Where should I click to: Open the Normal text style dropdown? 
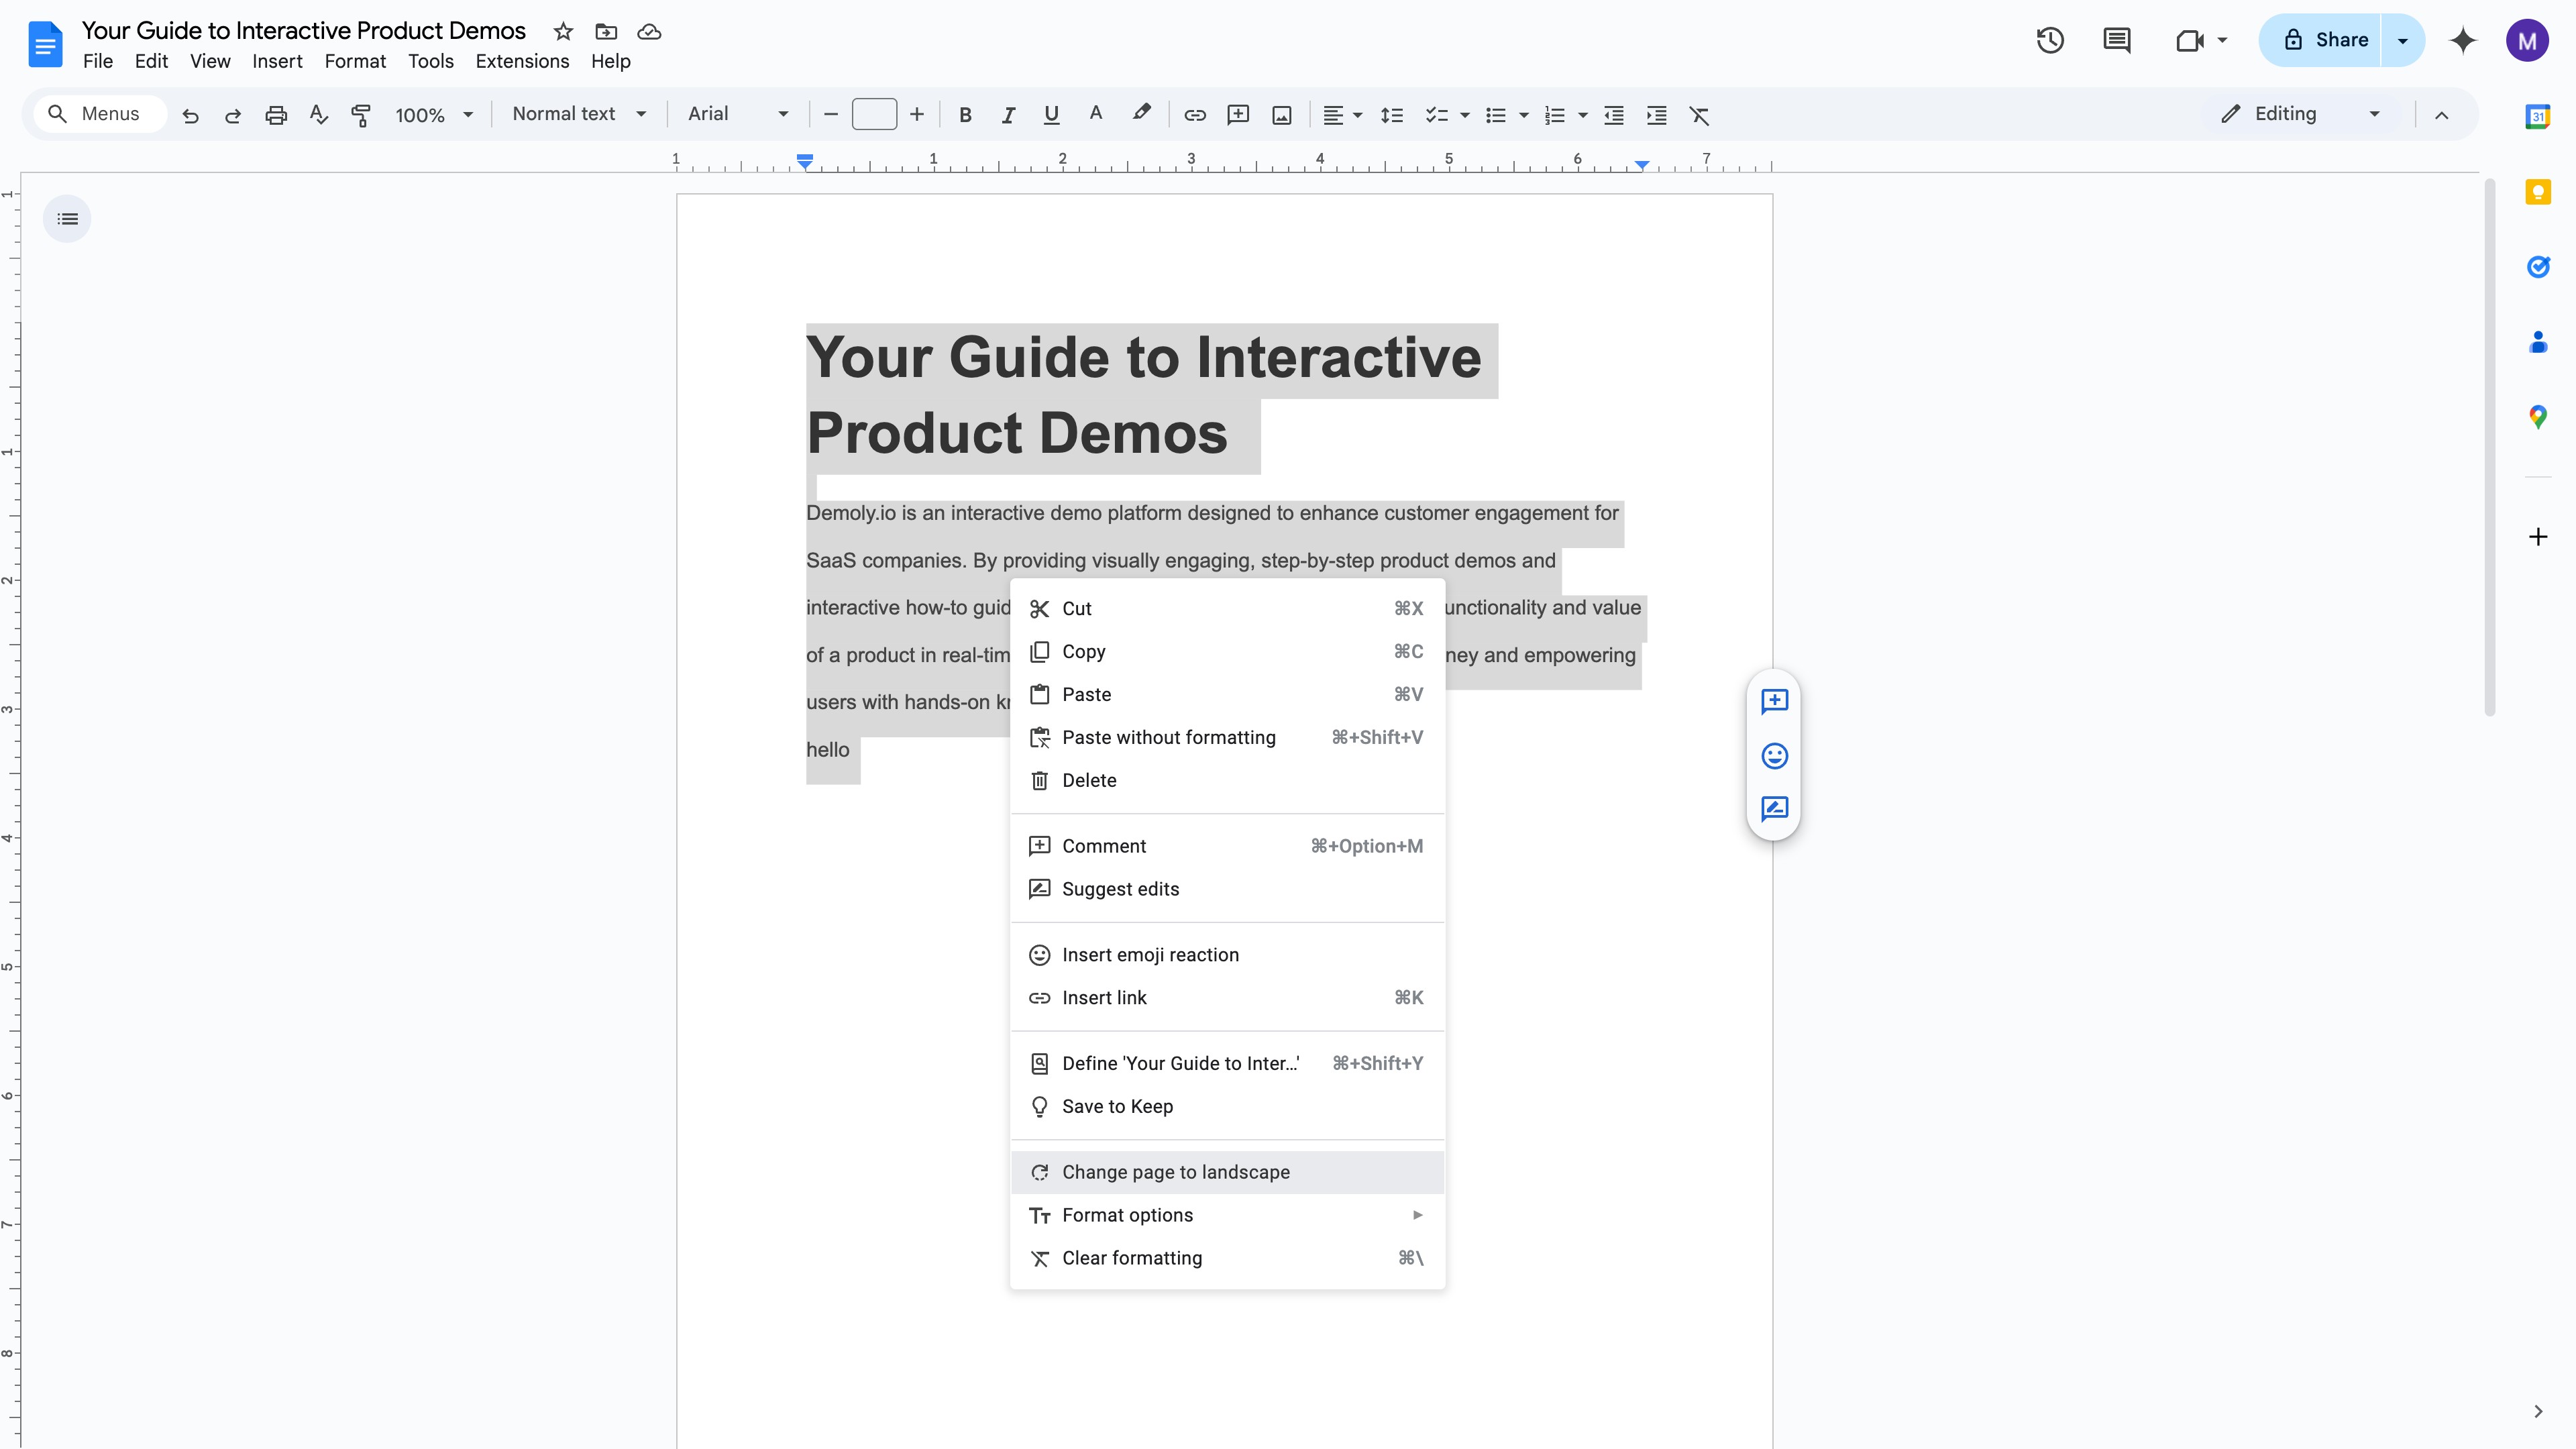[579, 114]
